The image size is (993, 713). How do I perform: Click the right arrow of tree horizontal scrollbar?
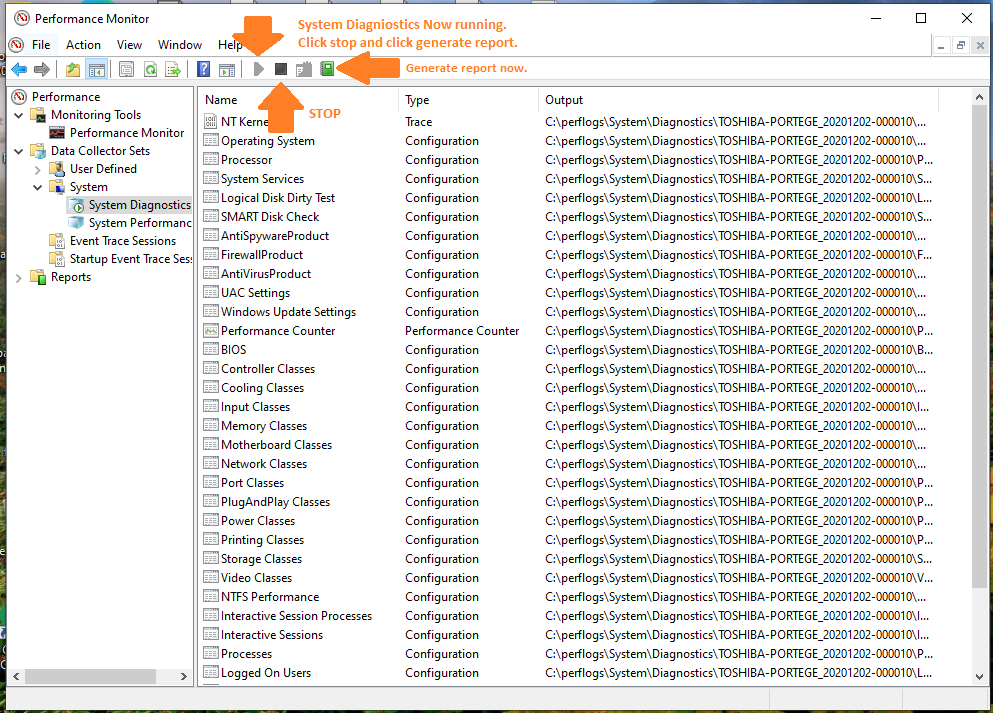point(184,676)
